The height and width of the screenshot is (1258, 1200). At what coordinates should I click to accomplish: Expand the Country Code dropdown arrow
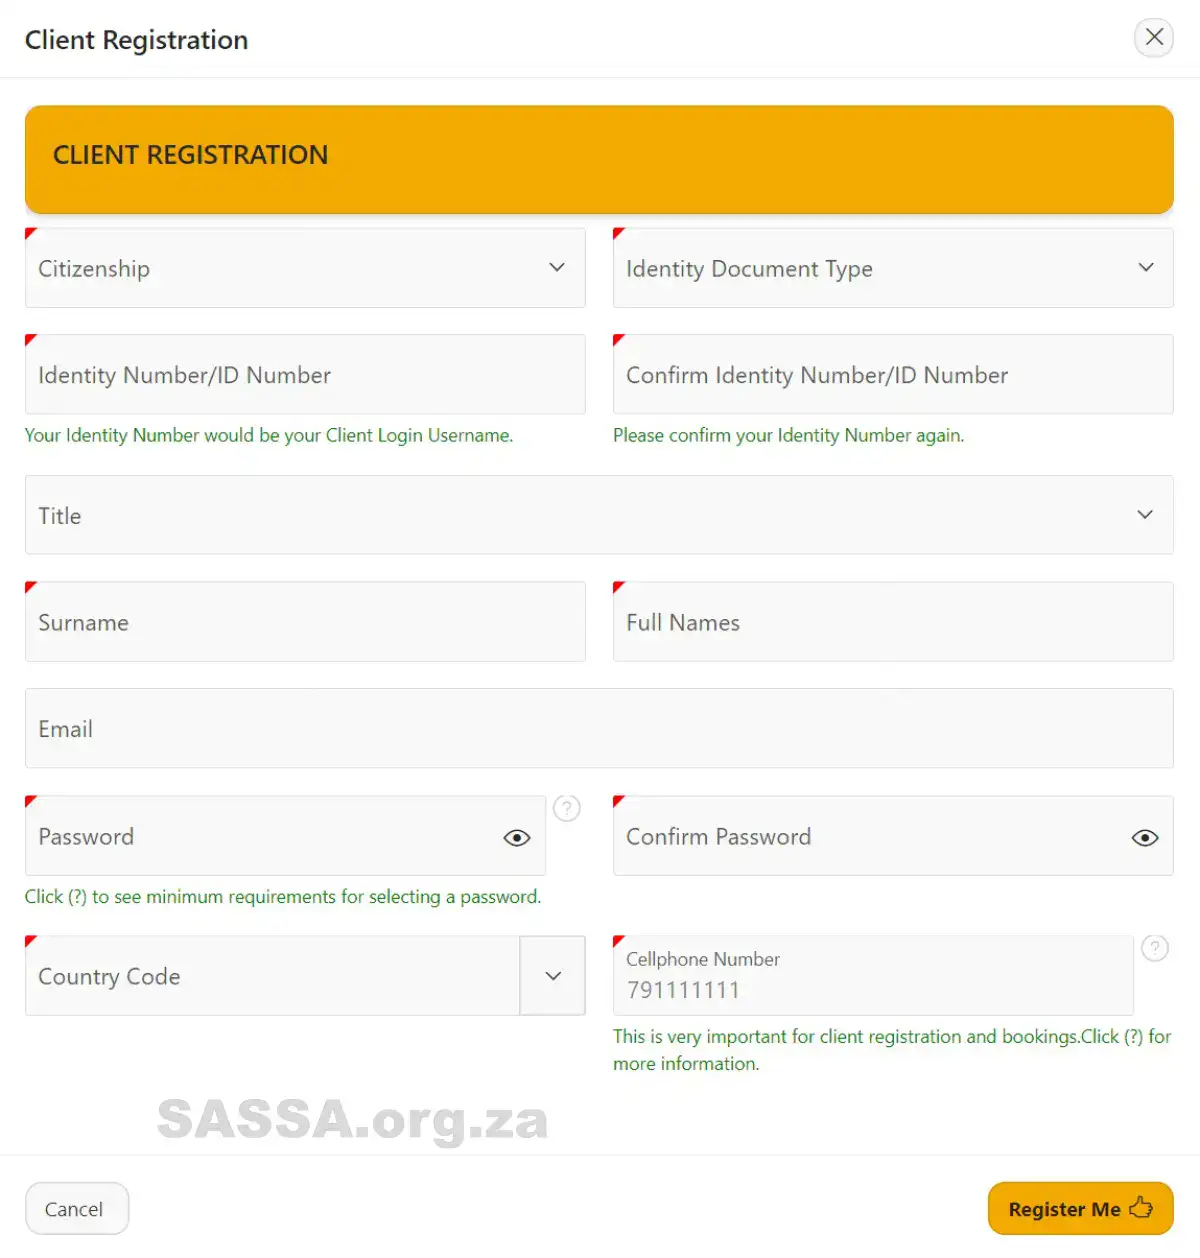[553, 976]
